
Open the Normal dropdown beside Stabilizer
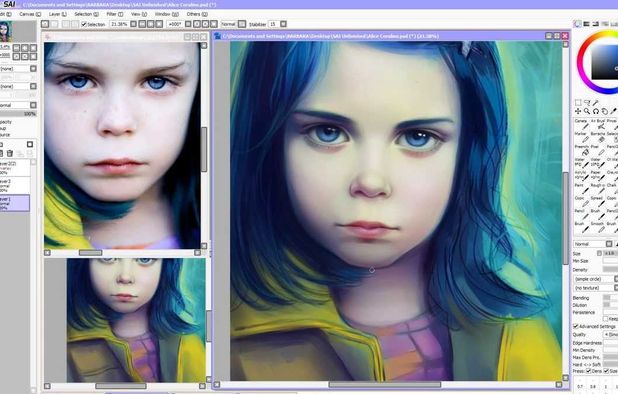(x=233, y=24)
